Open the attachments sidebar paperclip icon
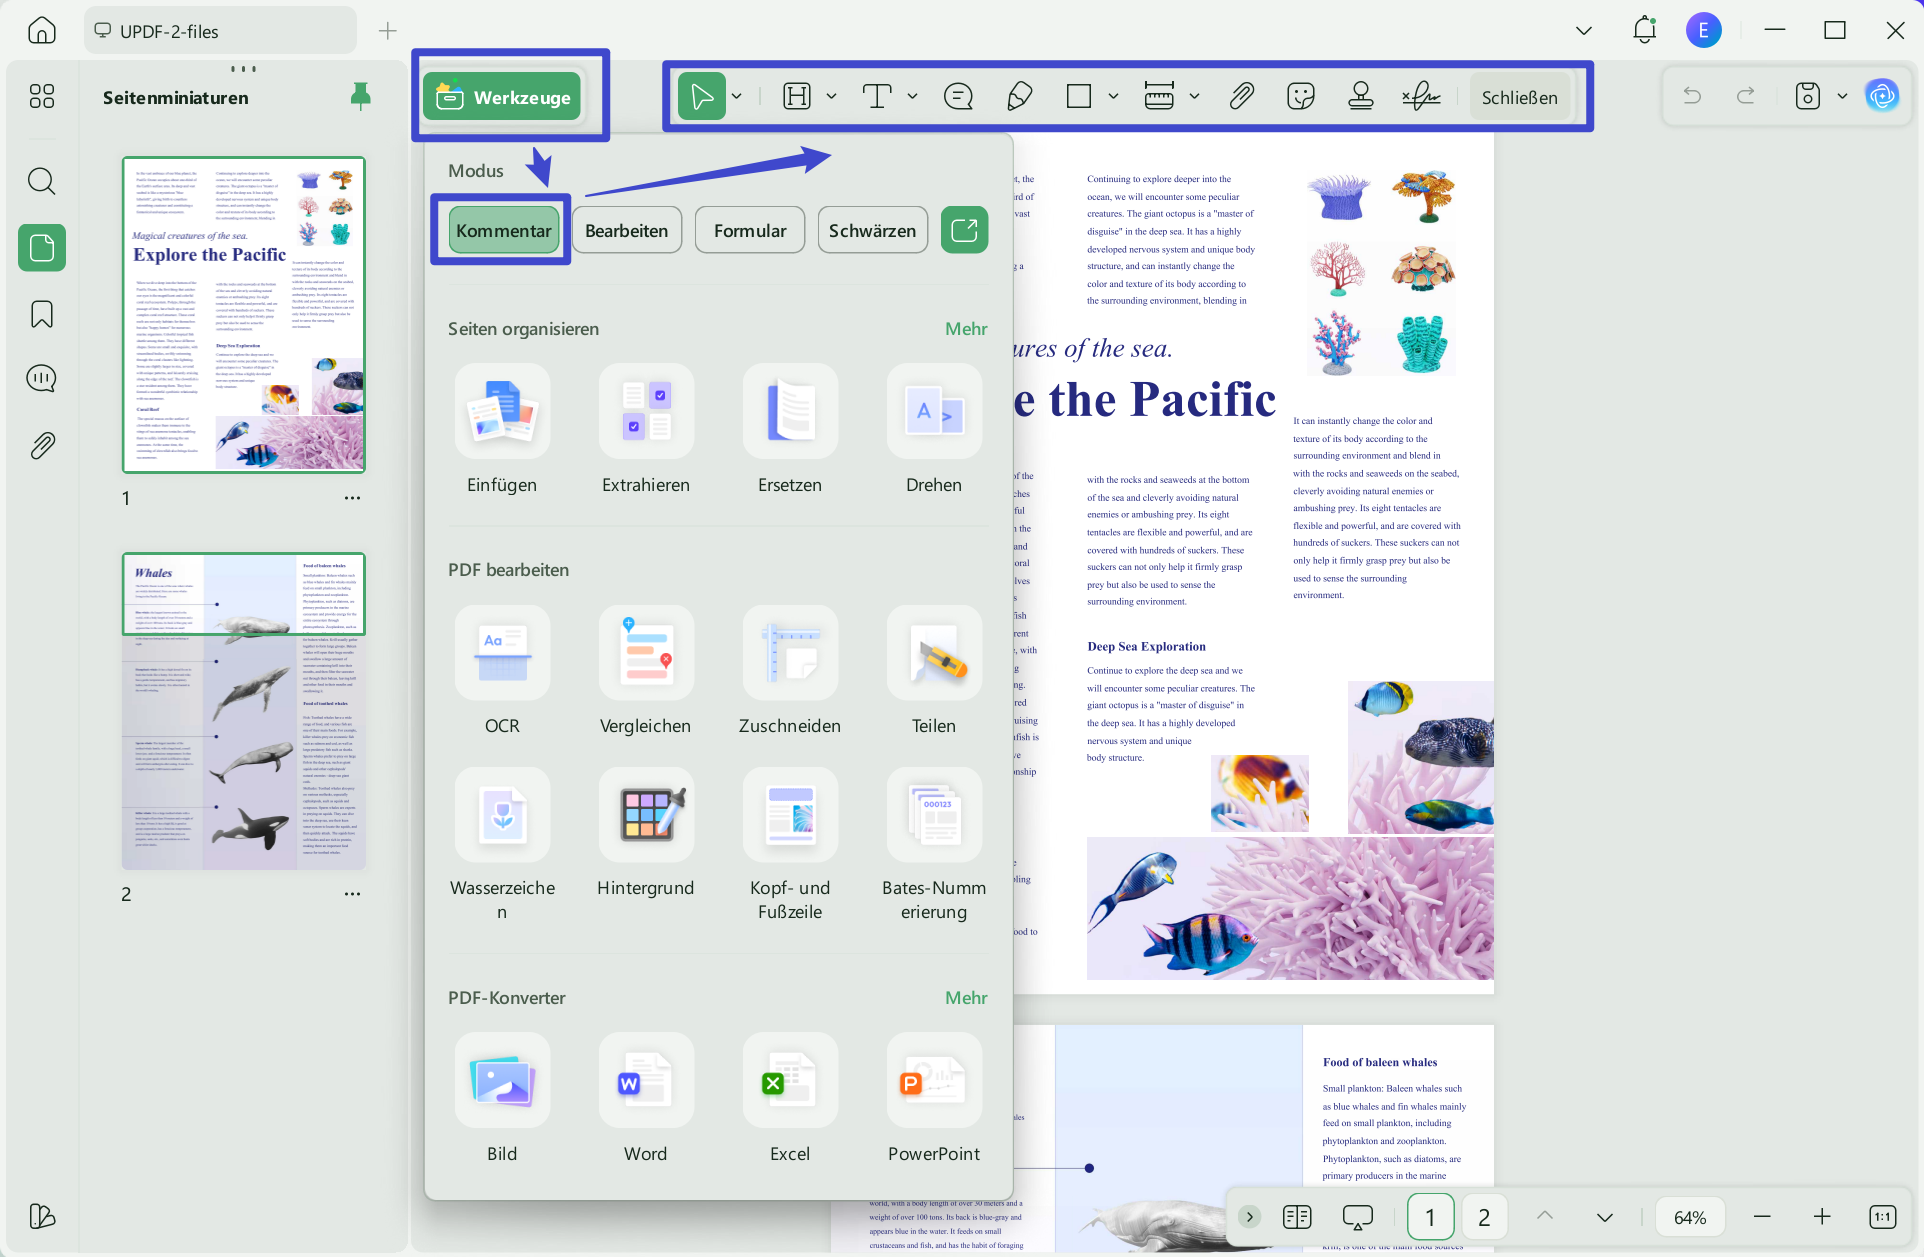1924x1257 pixels. pyautogui.click(x=42, y=445)
